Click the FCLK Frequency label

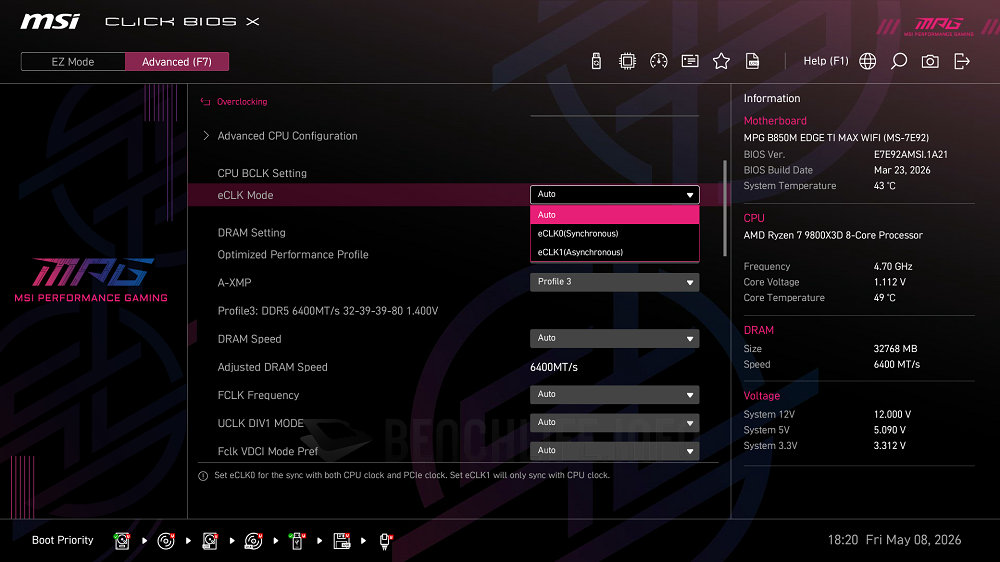click(258, 395)
